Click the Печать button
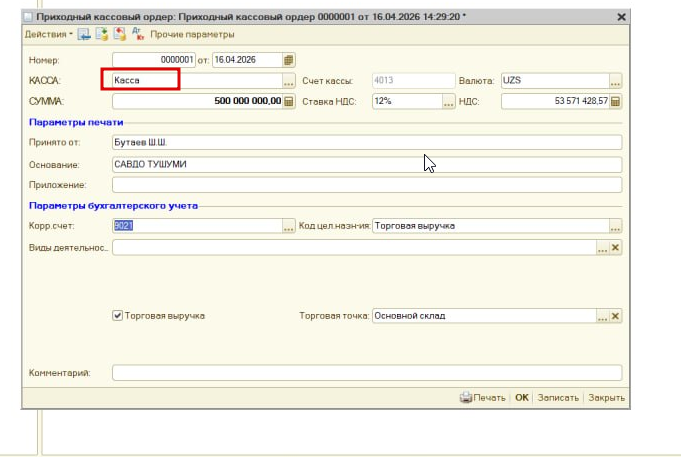This screenshot has height=457, width=681. pyautogui.click(x=483, y=397)
